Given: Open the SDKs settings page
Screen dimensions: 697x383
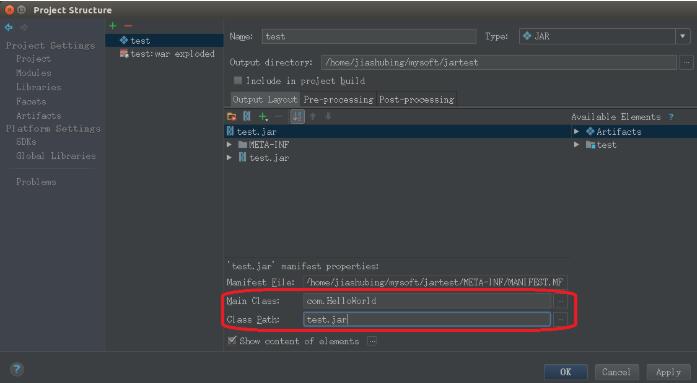Looking at the screenshot, I should [x=26, y=142].
